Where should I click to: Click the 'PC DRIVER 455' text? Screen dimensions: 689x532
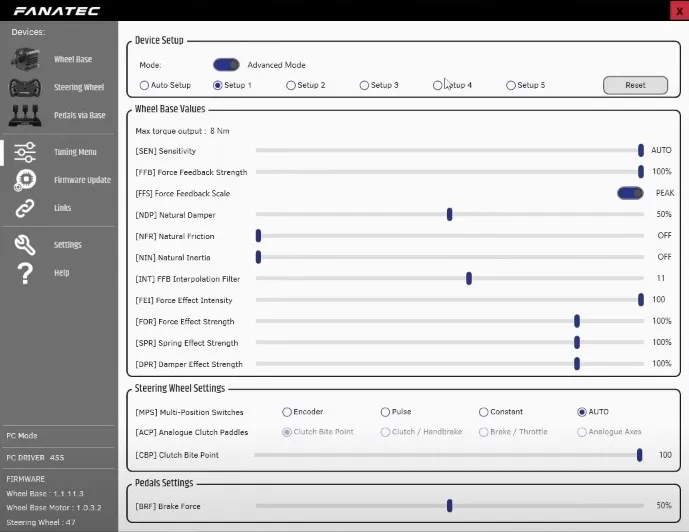[x=35, y=458]
